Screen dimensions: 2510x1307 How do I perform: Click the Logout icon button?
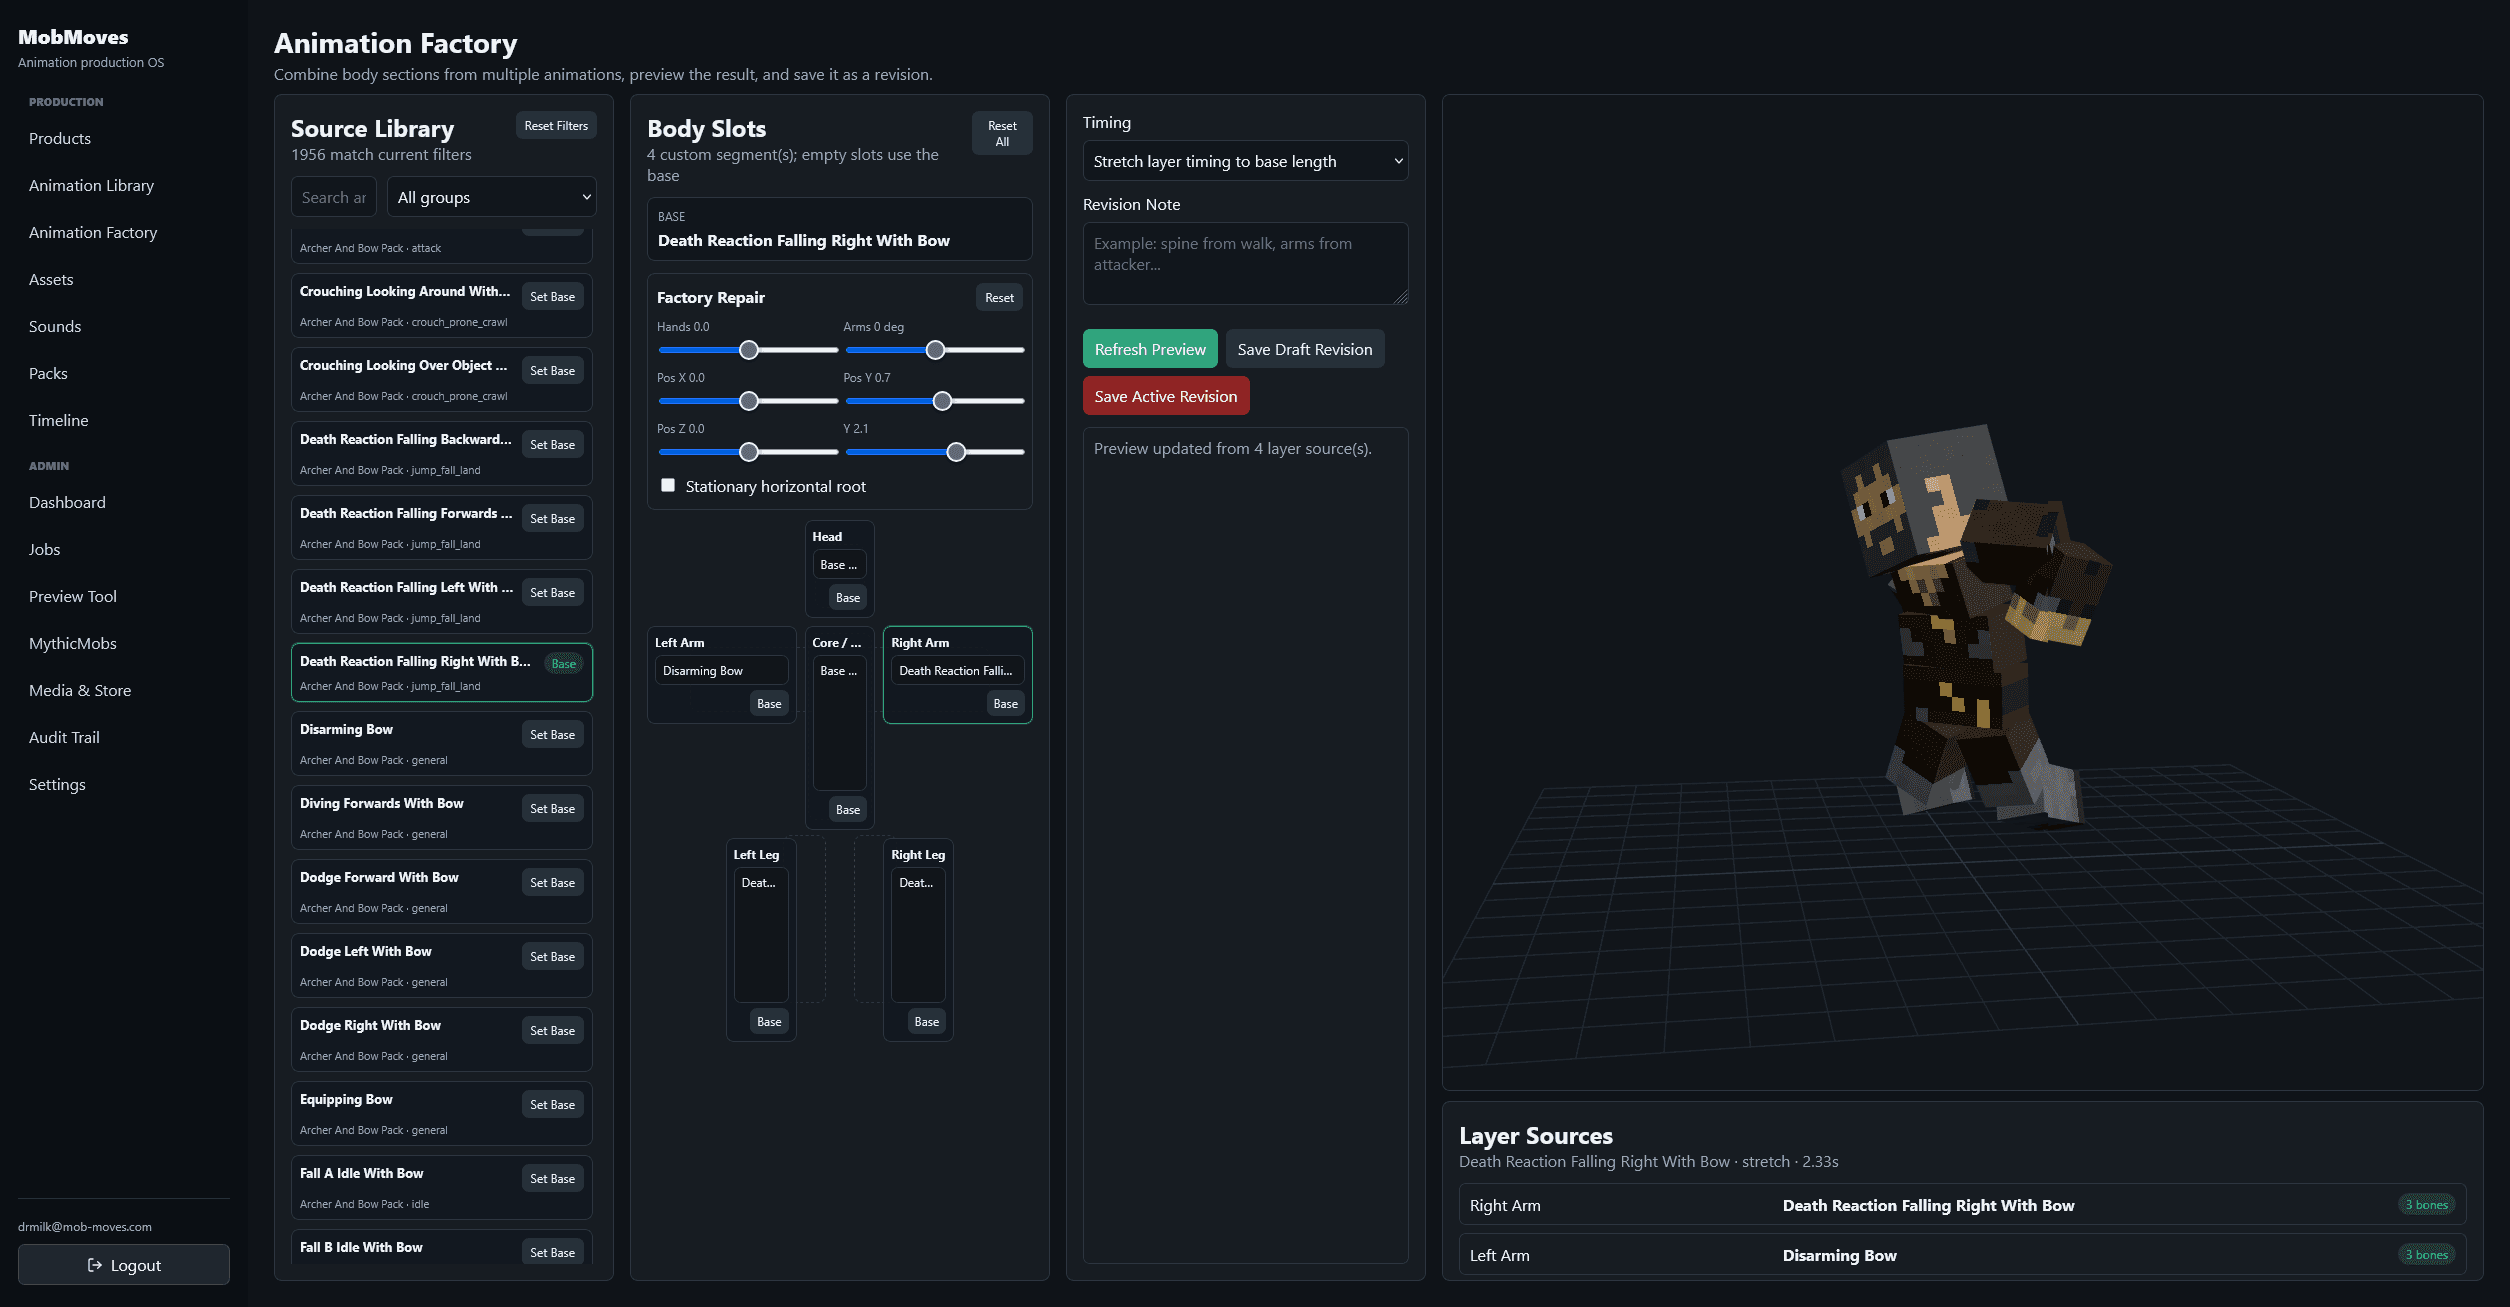tap(124, 1265)
